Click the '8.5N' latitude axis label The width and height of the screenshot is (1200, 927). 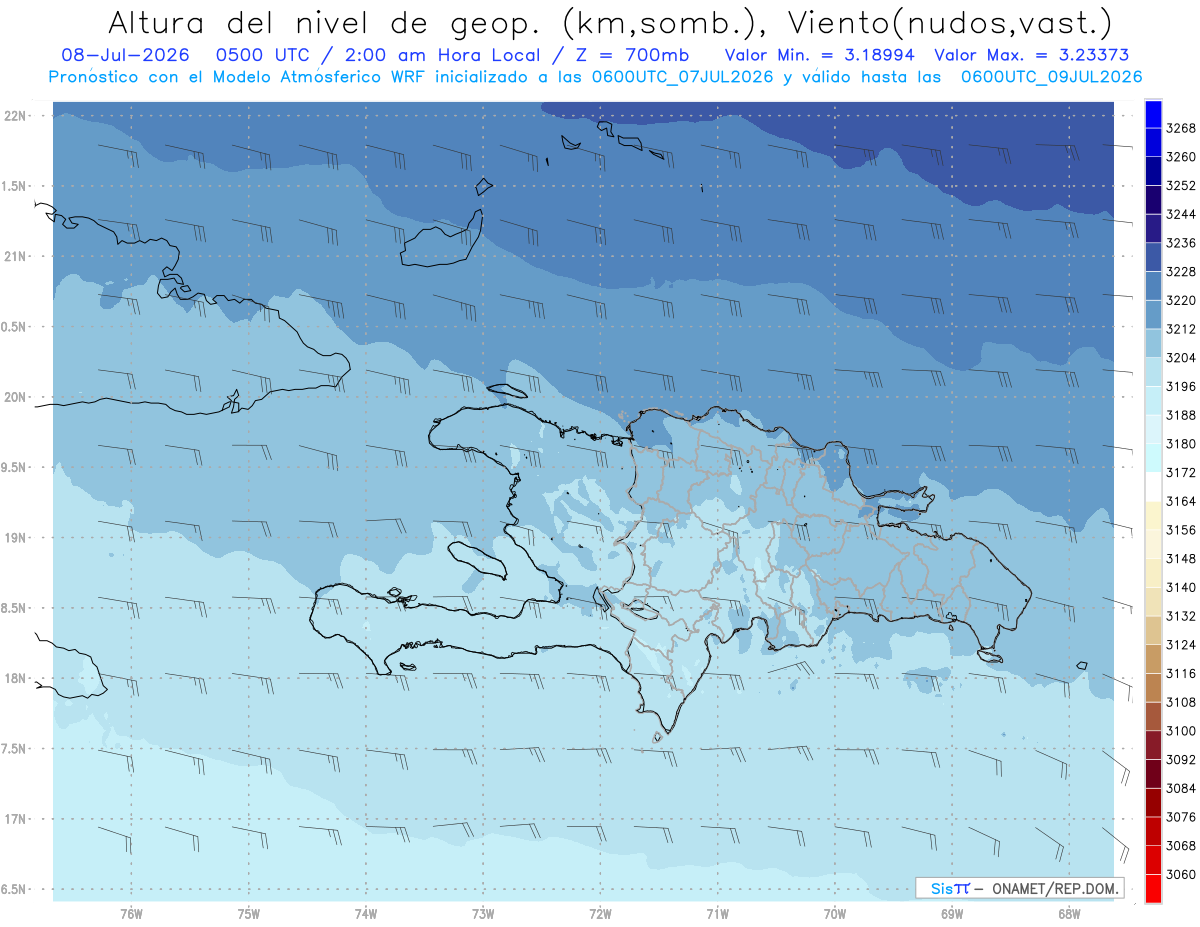pyautogui.click(x=13, y=608)
